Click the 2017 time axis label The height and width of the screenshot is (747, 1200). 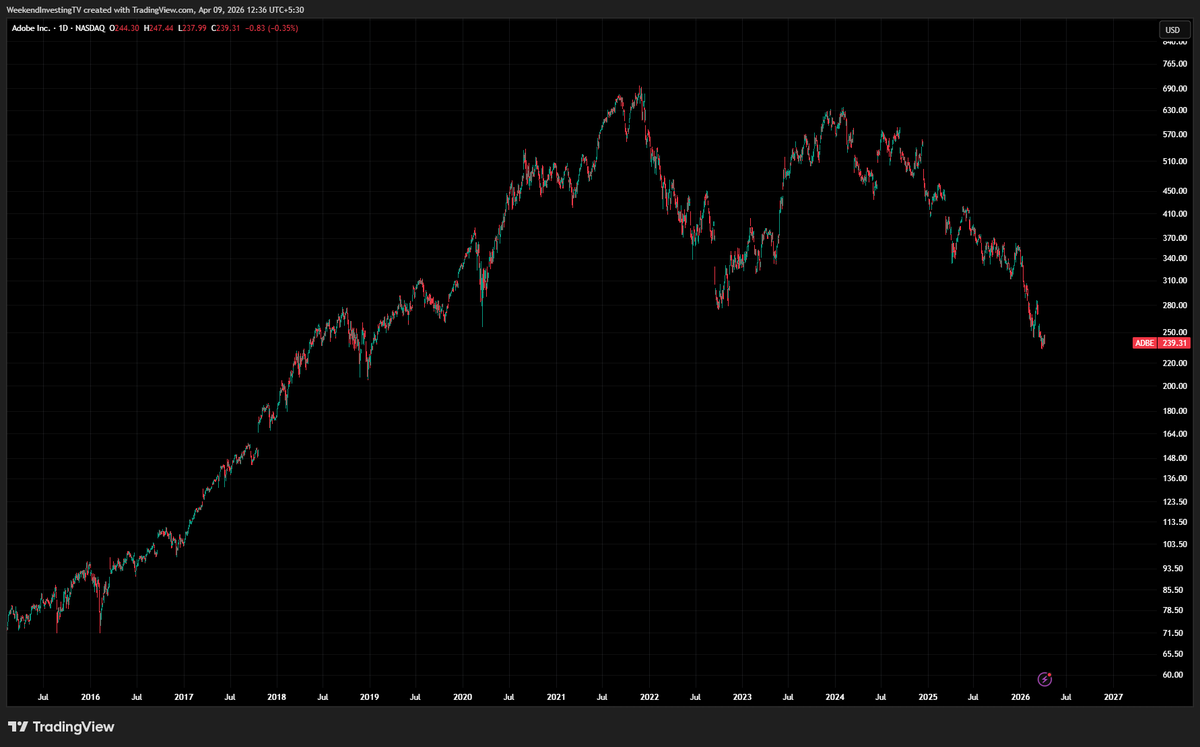(183, 696)
